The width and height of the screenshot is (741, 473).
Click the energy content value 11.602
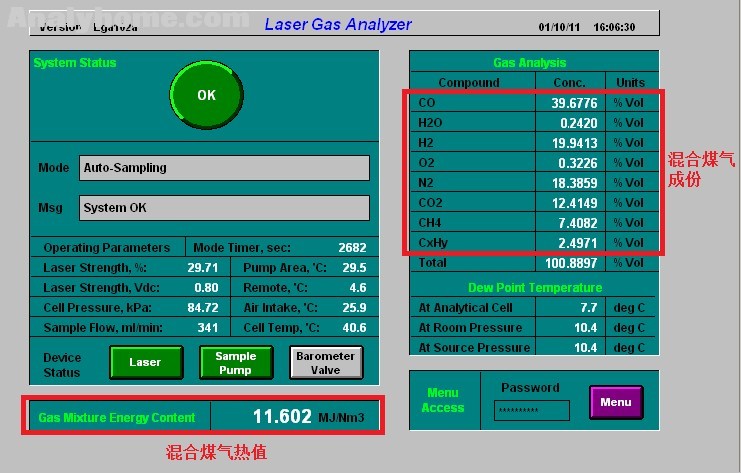pyautogui.click(x=282, y=417)
